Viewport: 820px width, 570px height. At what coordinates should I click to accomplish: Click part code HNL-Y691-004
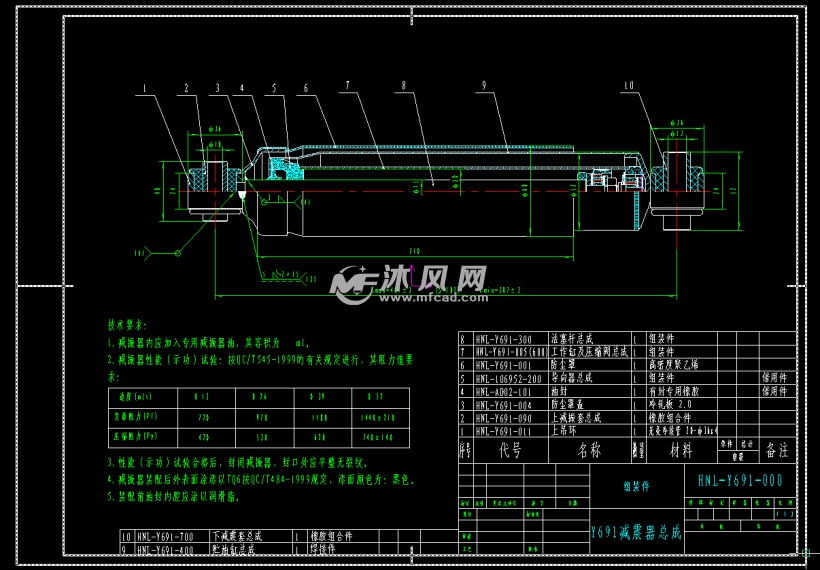[x=503, y=405]
